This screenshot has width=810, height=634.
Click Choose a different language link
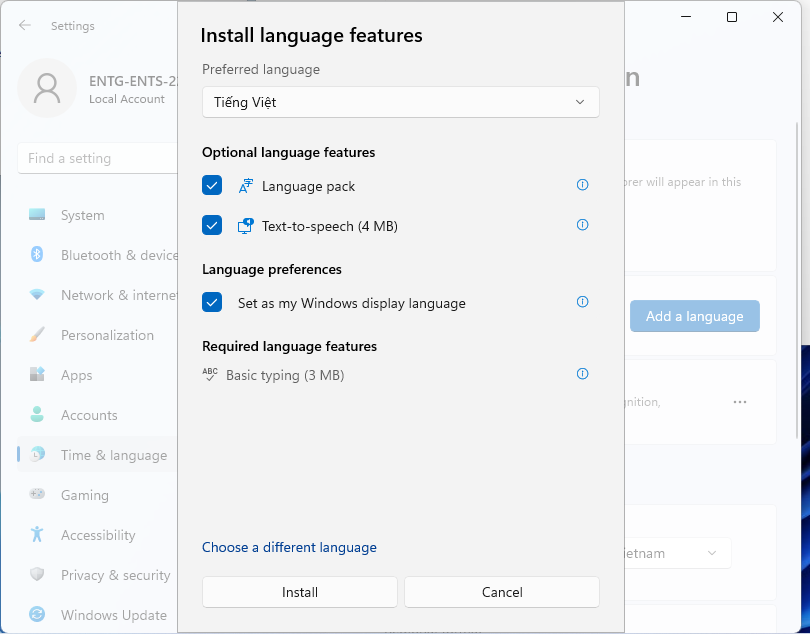[x=289, y=548]
